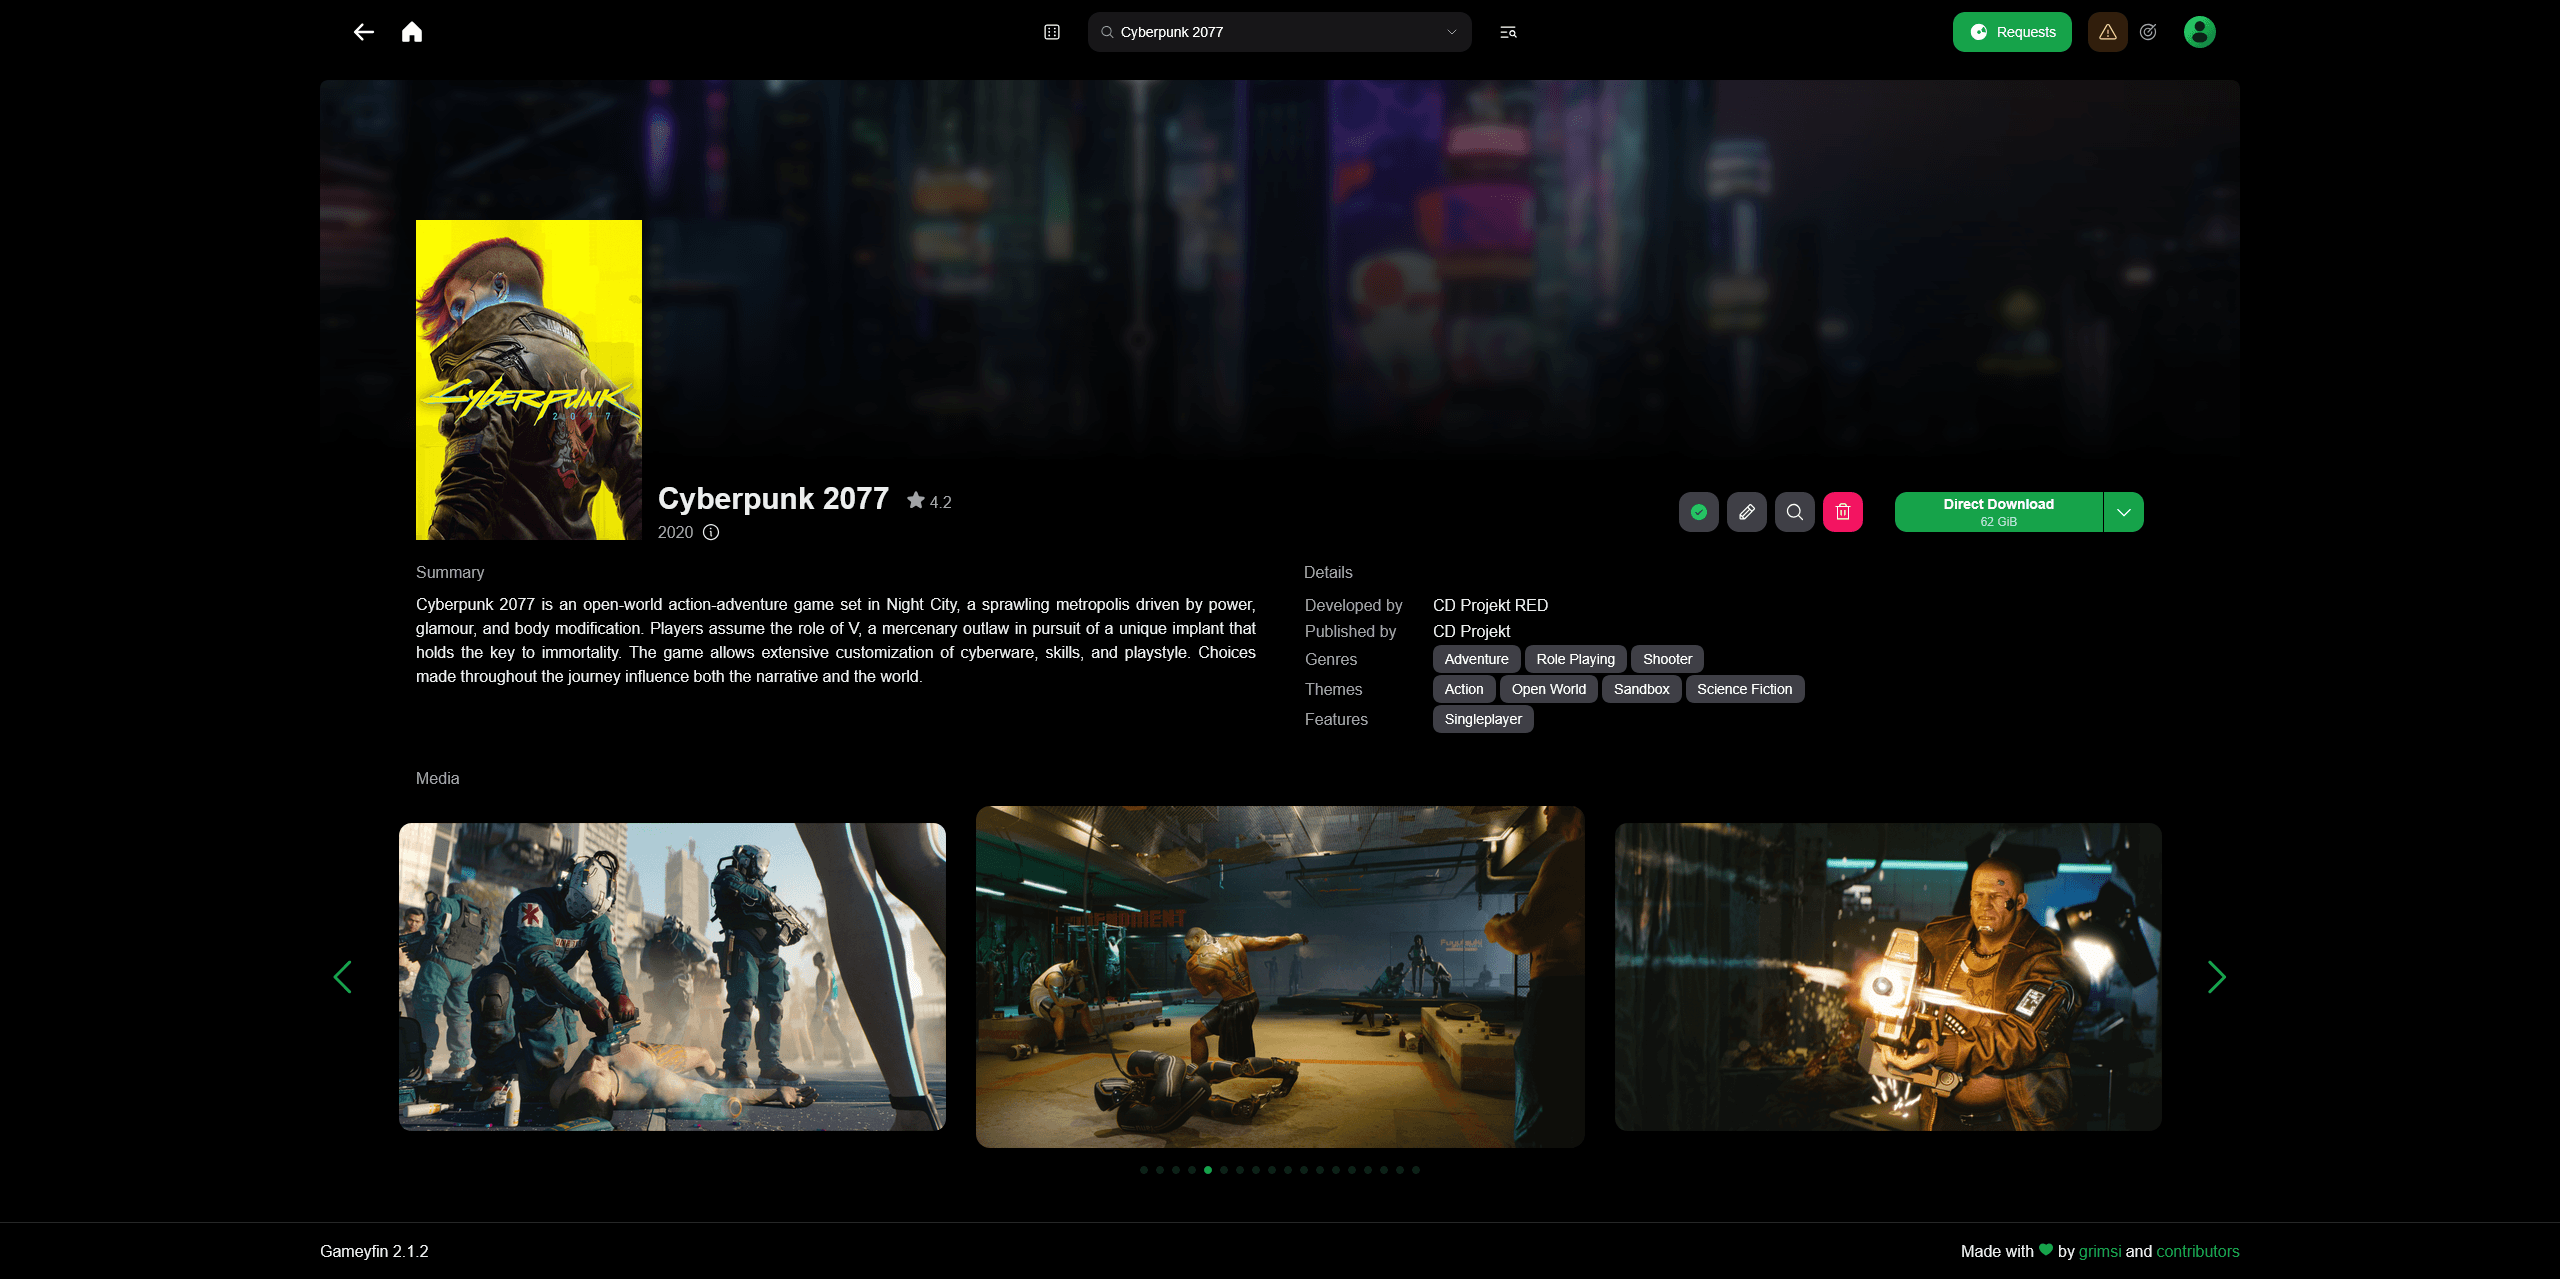Image resolution: width=2560 pixels, height=1279 pixels.
Task: Click the match metadata magnifier icon
Action: (x=1795, y=512)
